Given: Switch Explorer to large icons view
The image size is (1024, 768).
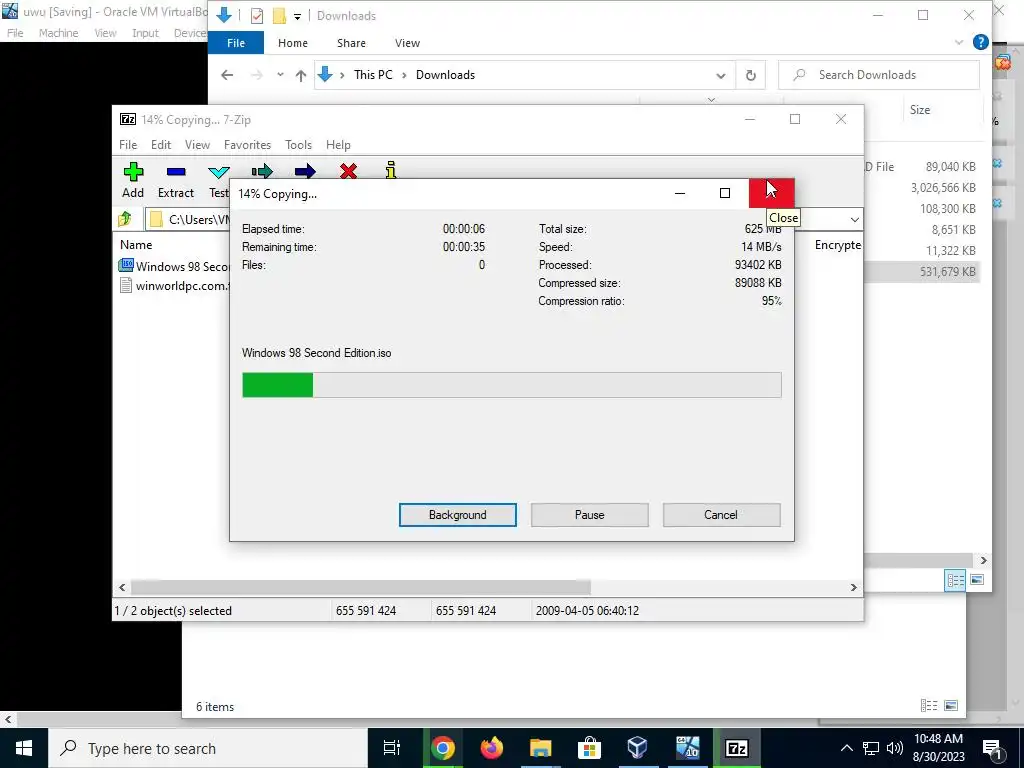Looking at the screenshot, I should [977, 580].
